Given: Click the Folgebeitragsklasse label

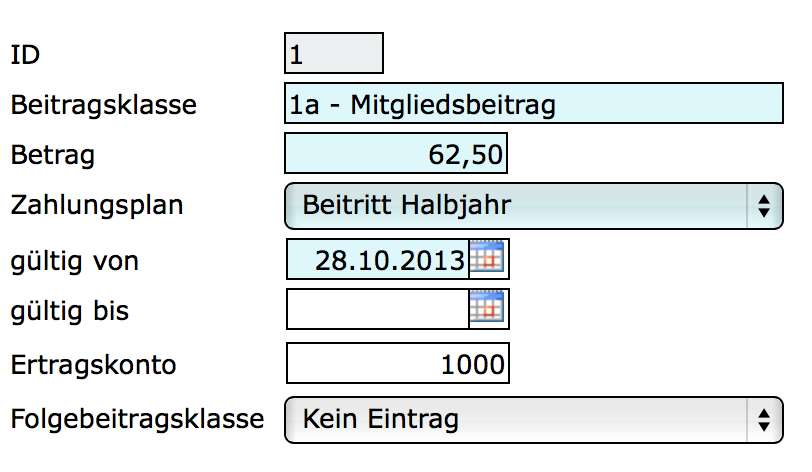Looking at the screenshot, I should 137,418.
